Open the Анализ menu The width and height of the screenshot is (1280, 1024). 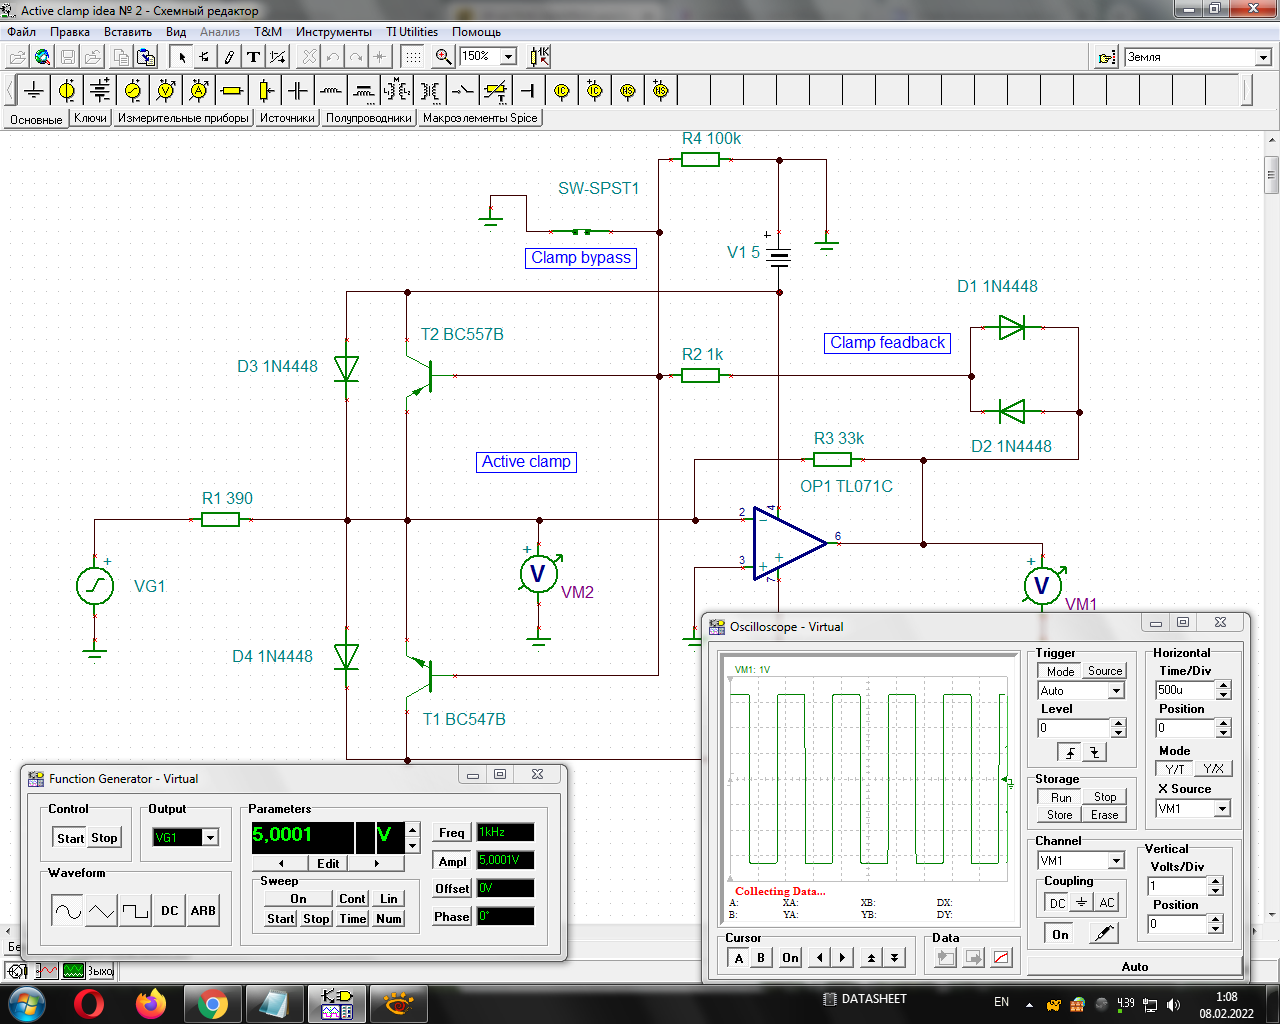click(219, 32)
